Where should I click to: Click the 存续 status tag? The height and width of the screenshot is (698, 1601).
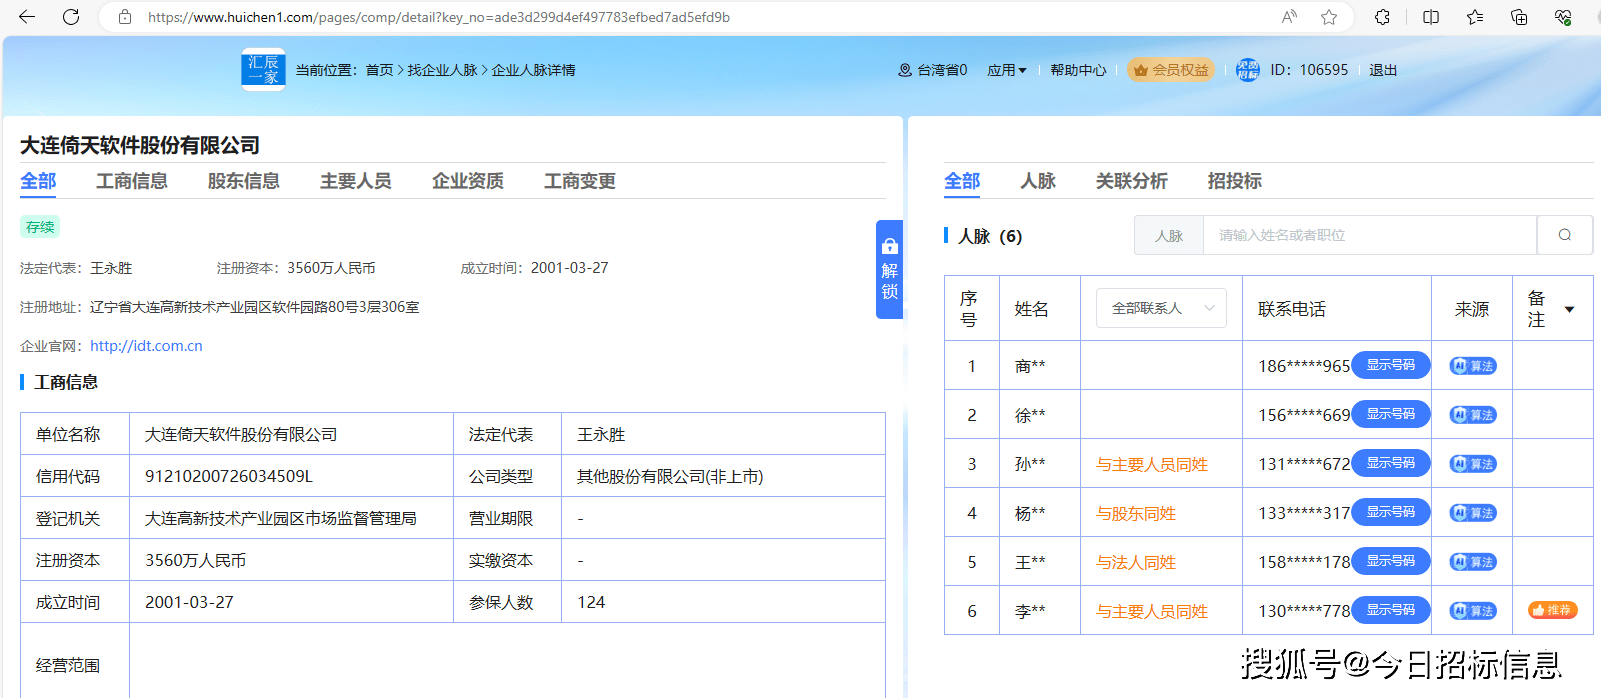click(x=40, y=227)
